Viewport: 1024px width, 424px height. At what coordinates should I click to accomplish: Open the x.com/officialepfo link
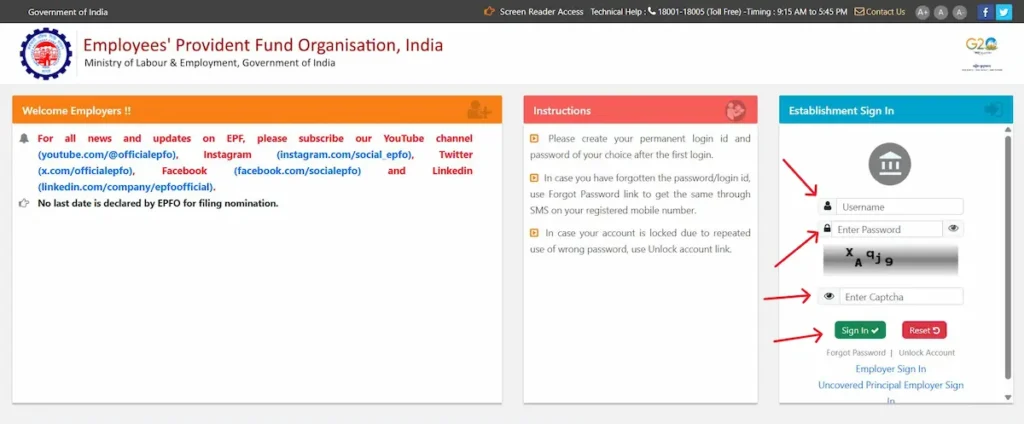(86, 171)
